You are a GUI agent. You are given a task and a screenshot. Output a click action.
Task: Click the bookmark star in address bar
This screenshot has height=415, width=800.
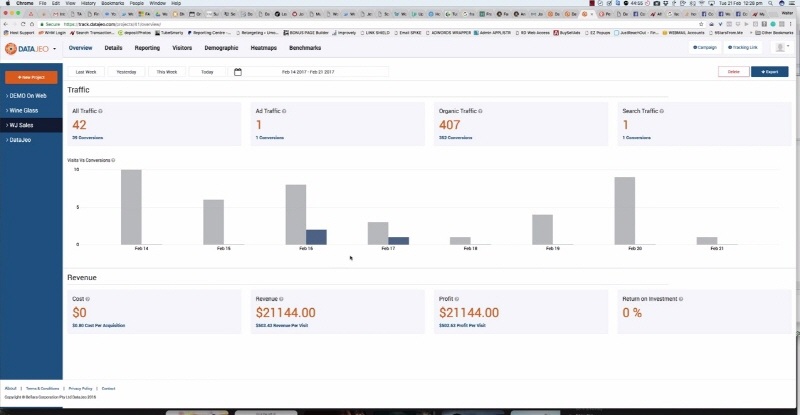click(x=702, y=24)
